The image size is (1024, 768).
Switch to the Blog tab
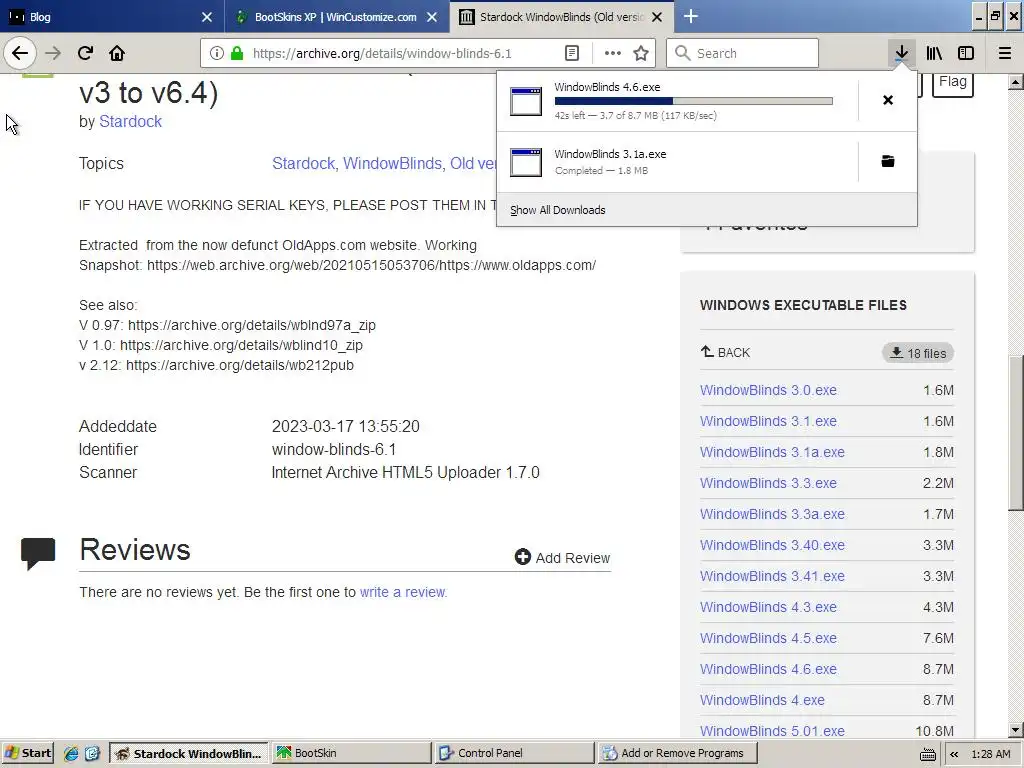click(x=112, y=16)
